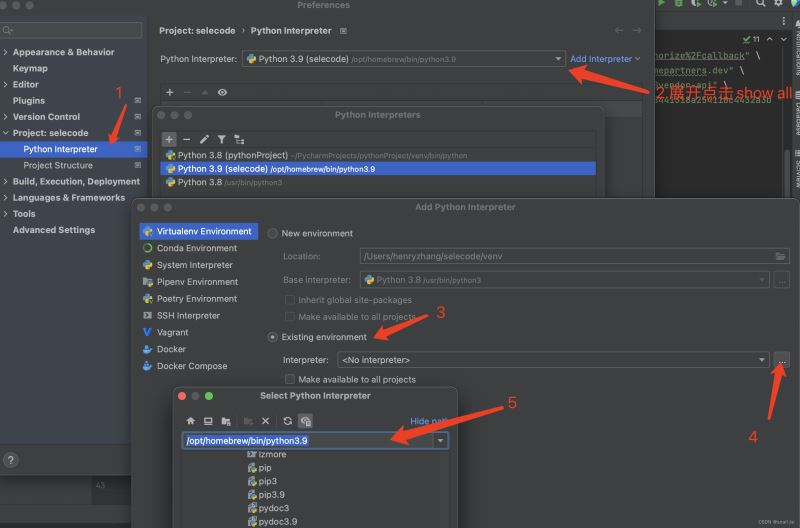
Task: Choose Docker Compose interpreter type
Action: click(192, 366)
